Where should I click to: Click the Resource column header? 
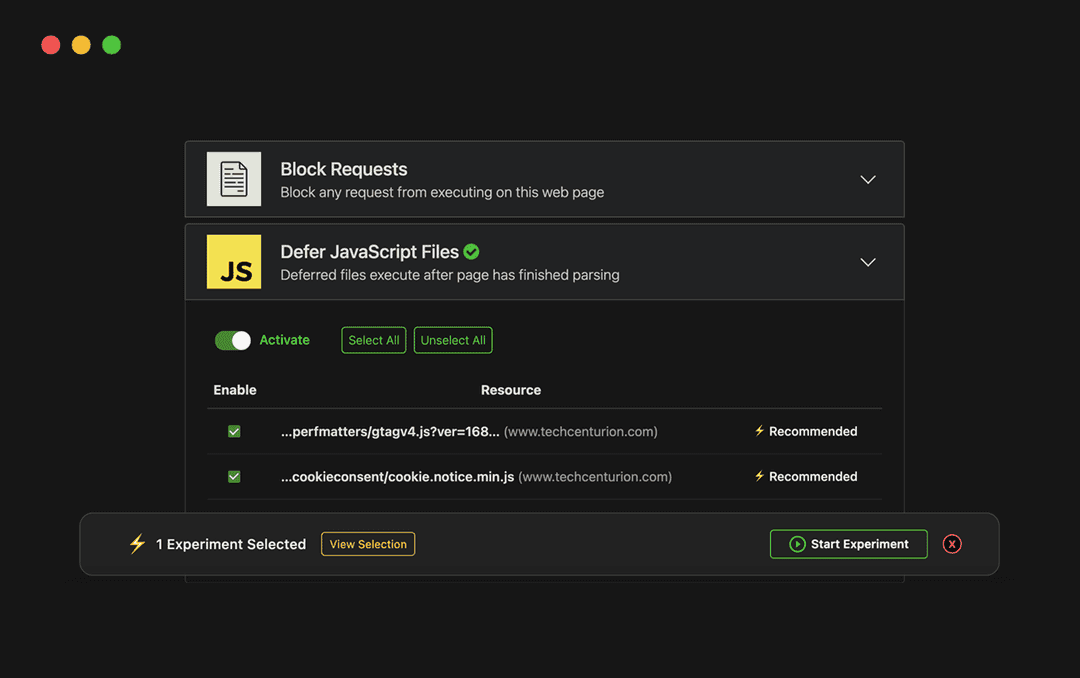click(x=511, y=389)
